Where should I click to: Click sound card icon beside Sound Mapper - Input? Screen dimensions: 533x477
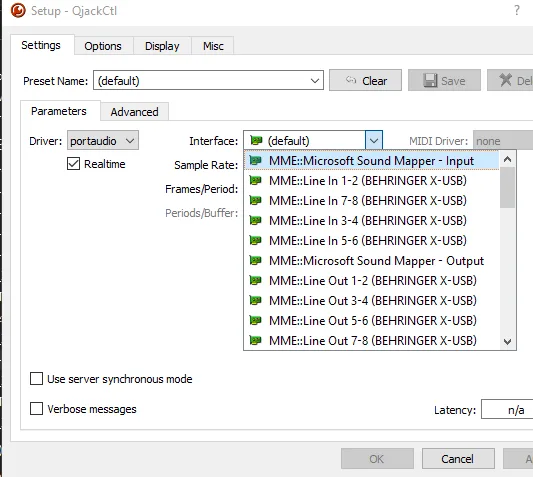point(255,160)
